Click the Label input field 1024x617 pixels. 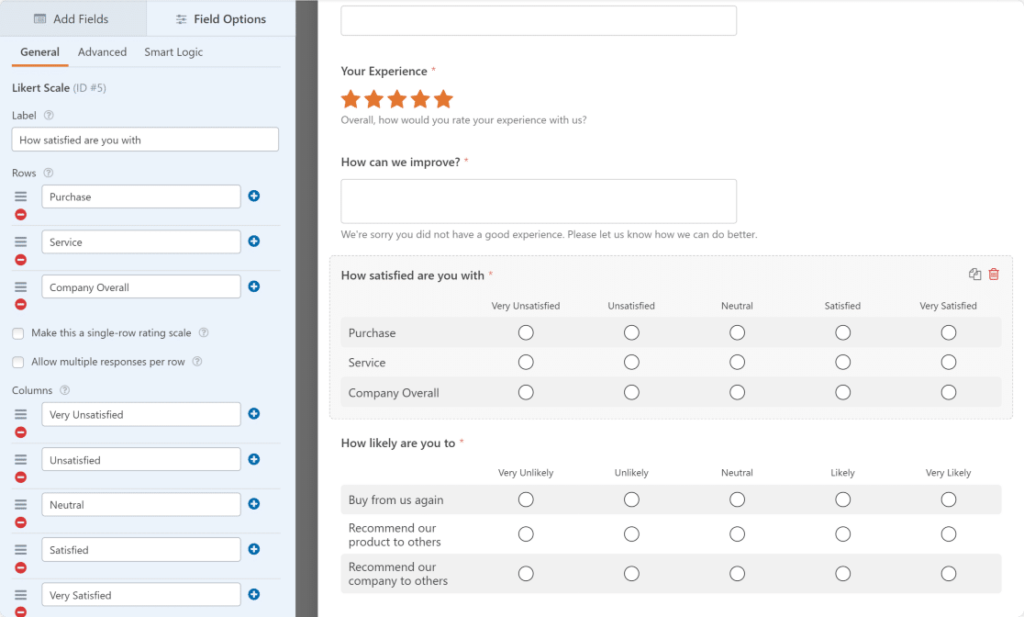click(x=145, y=140)
